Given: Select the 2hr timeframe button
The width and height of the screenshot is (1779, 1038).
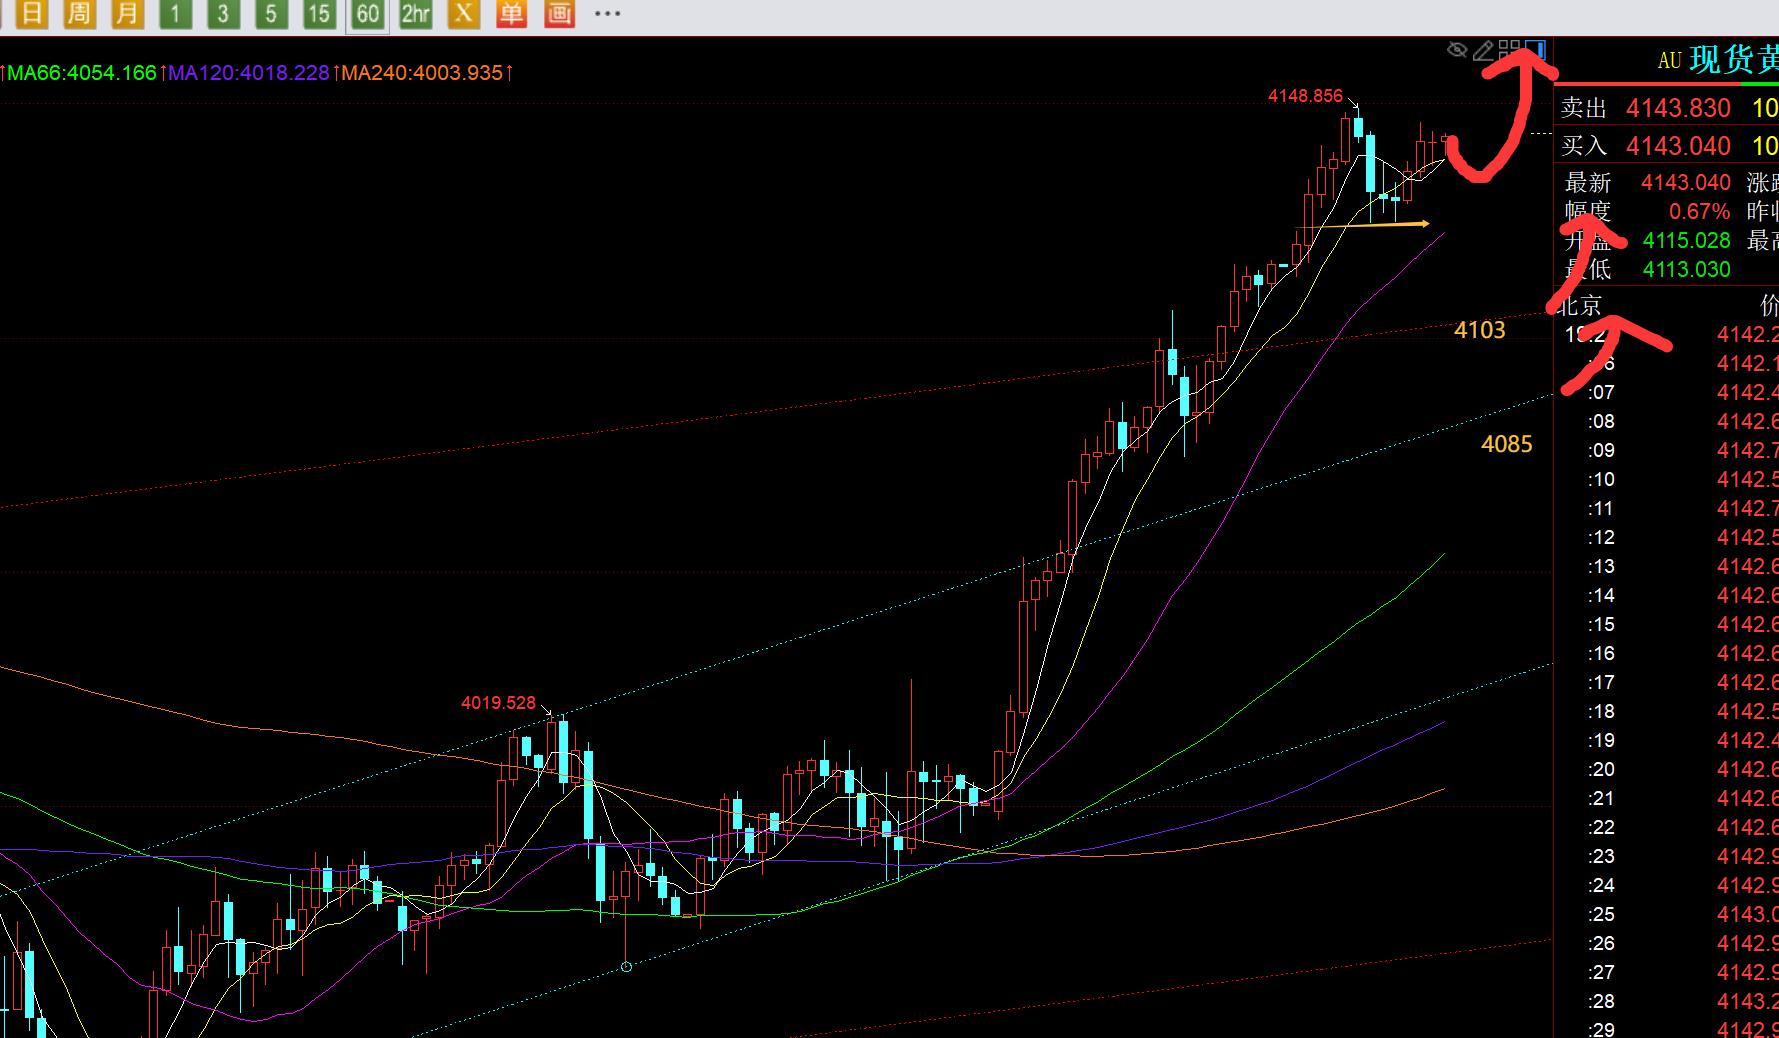Looking at the screenshot, I should click(415, 13).
